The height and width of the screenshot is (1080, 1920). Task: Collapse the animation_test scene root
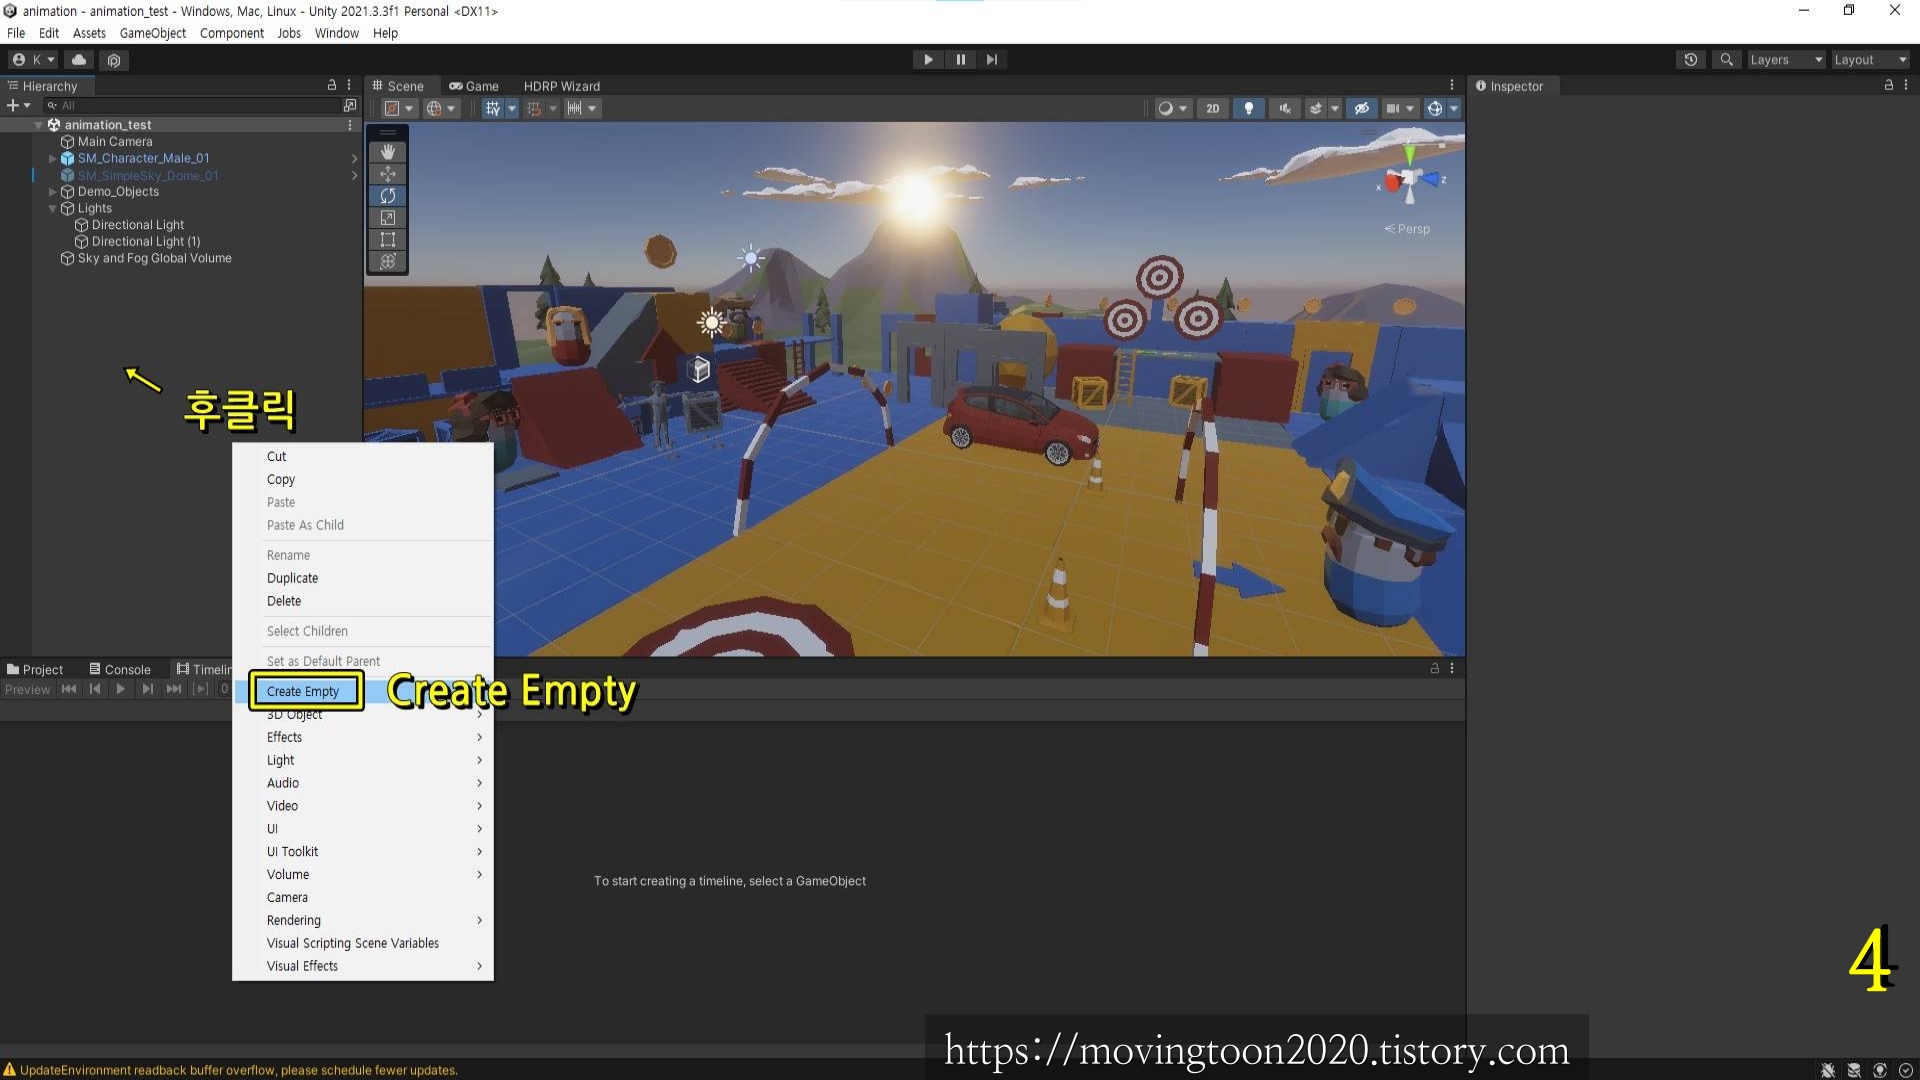(x=39, y=125)
